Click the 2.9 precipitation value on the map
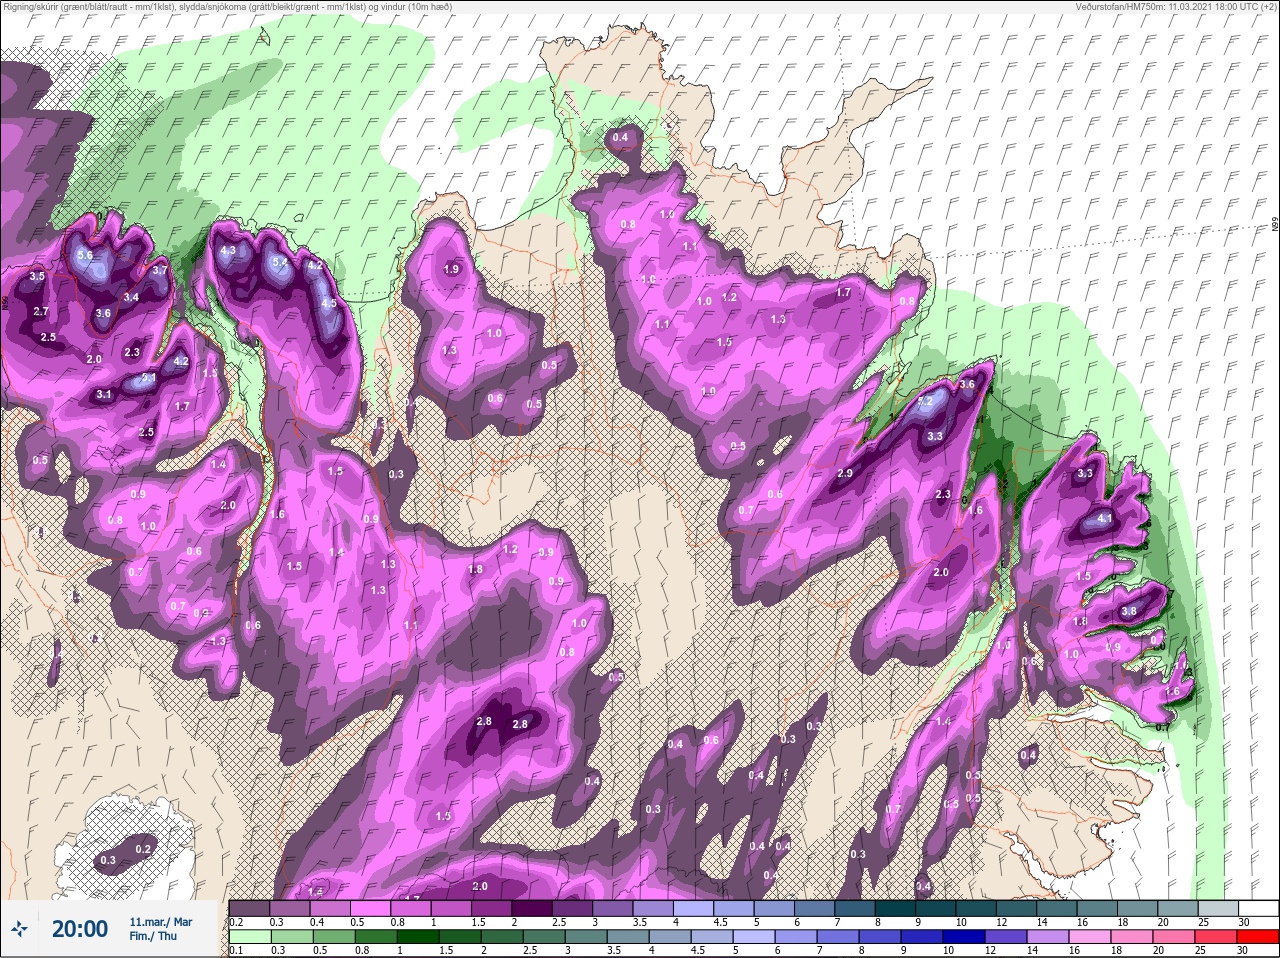The image size is (1280, 958). click(x=845, y=473)
